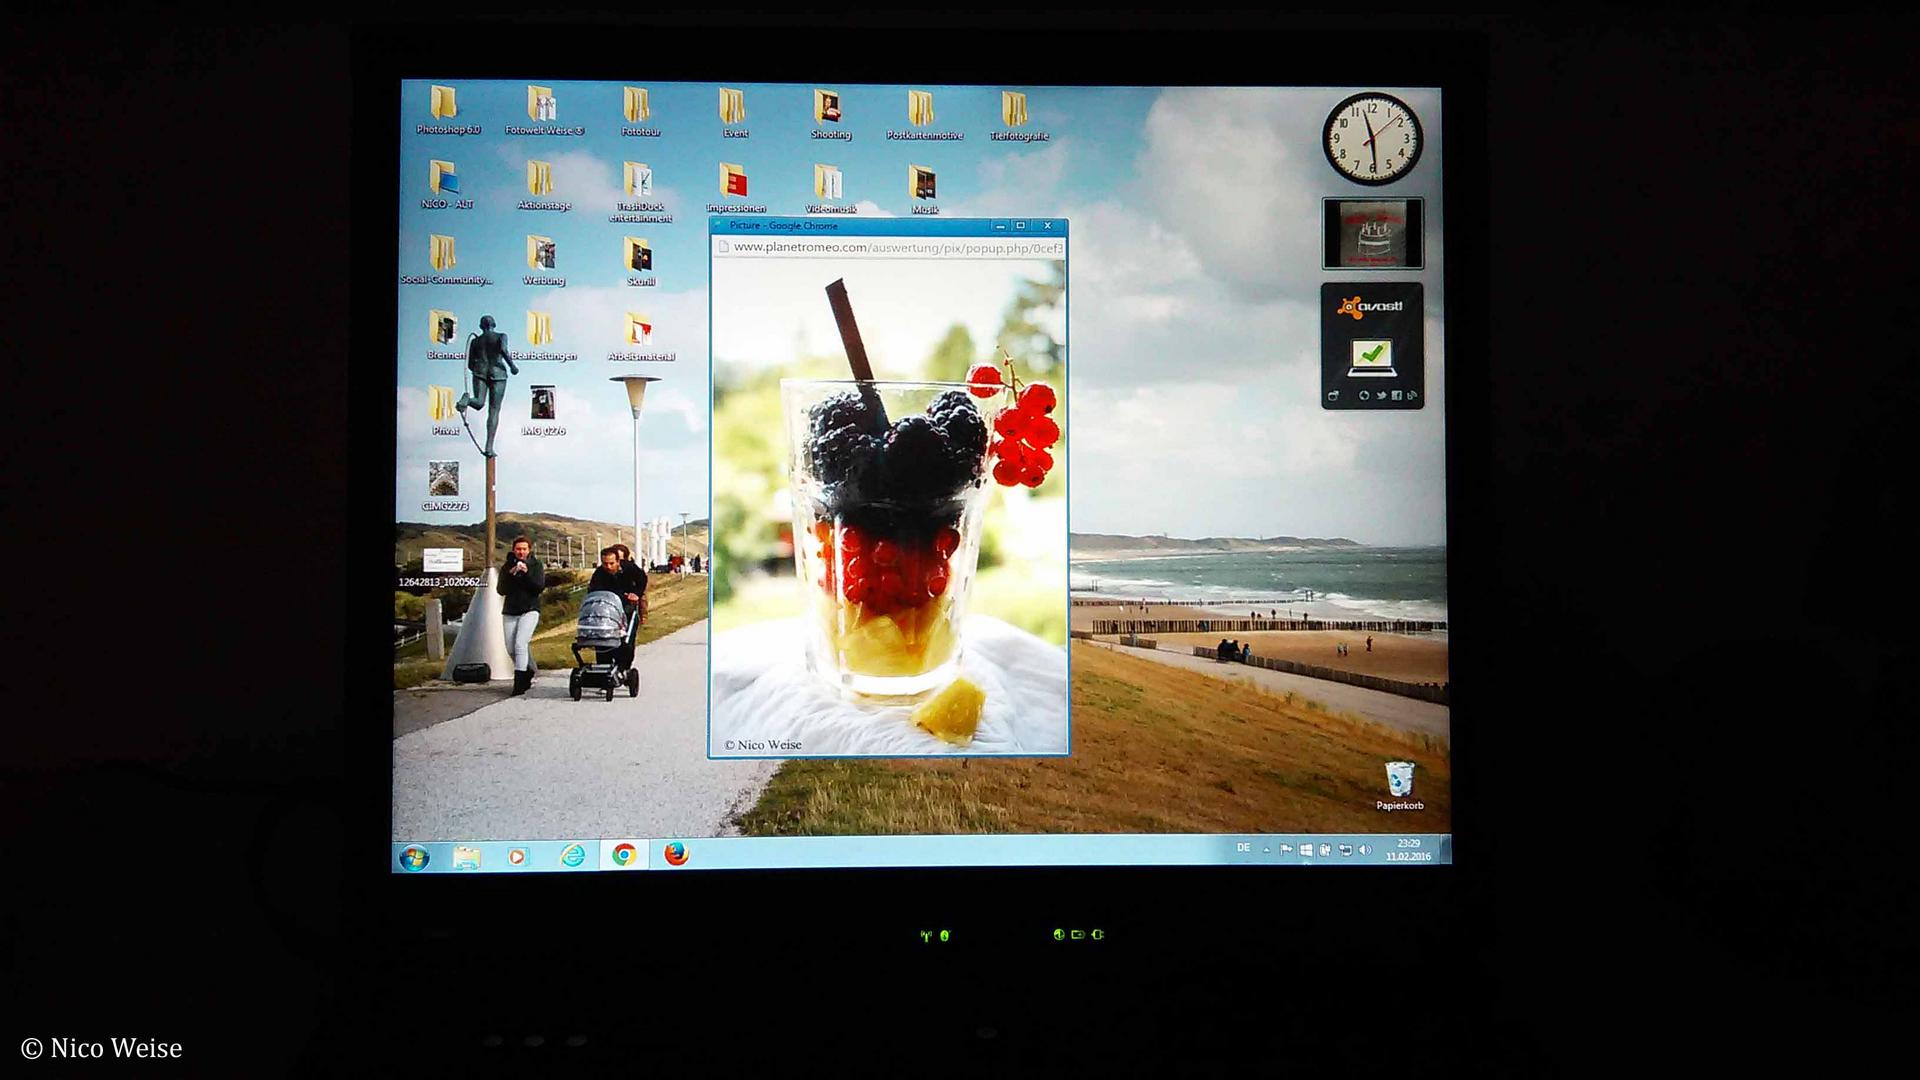Open the Musik folder on desktop
The width and height of the screenshot is (1920, 1080).
tap(924, 190)
